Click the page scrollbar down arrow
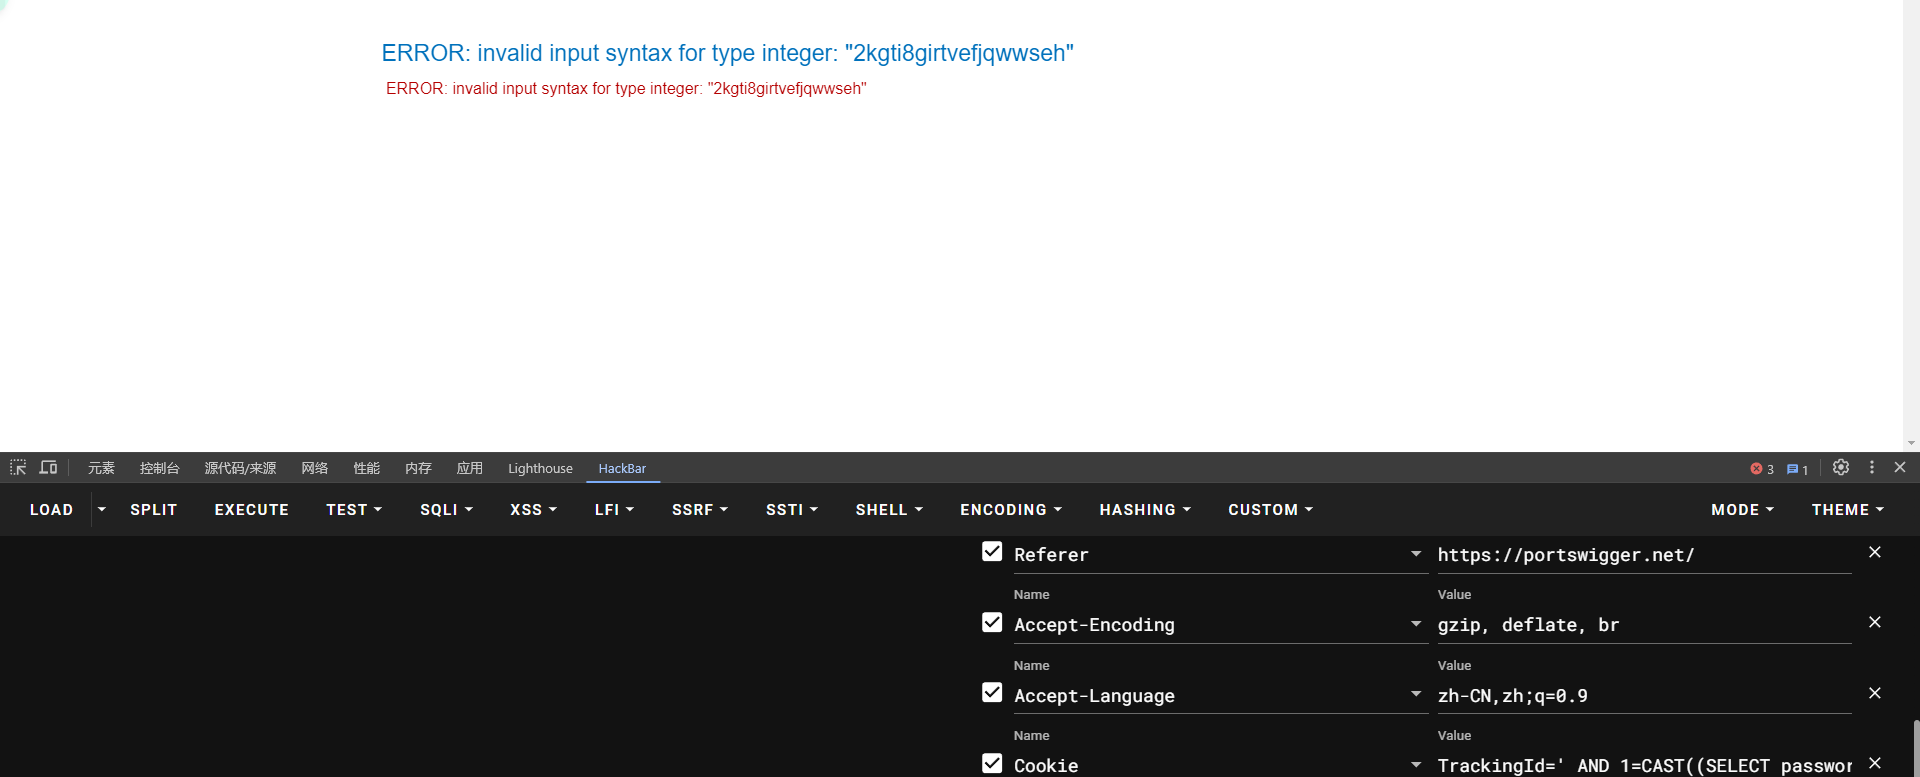Image resolution: width=1920 pixels, height=777 pixels. click(x=1911, y=443)
